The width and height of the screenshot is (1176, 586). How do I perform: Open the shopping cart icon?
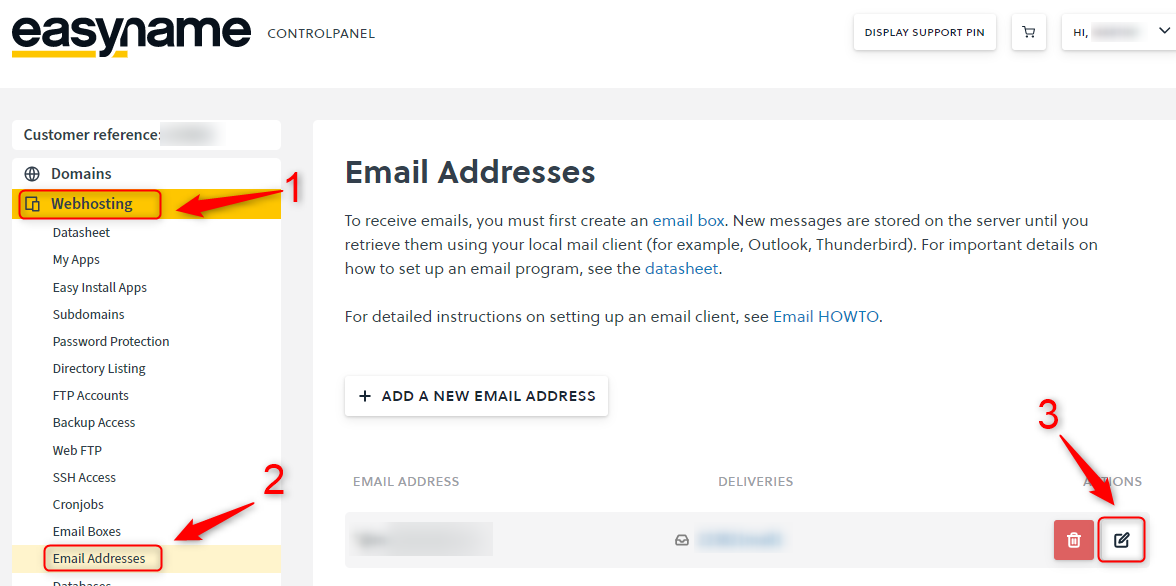[x=1028, y=32]
